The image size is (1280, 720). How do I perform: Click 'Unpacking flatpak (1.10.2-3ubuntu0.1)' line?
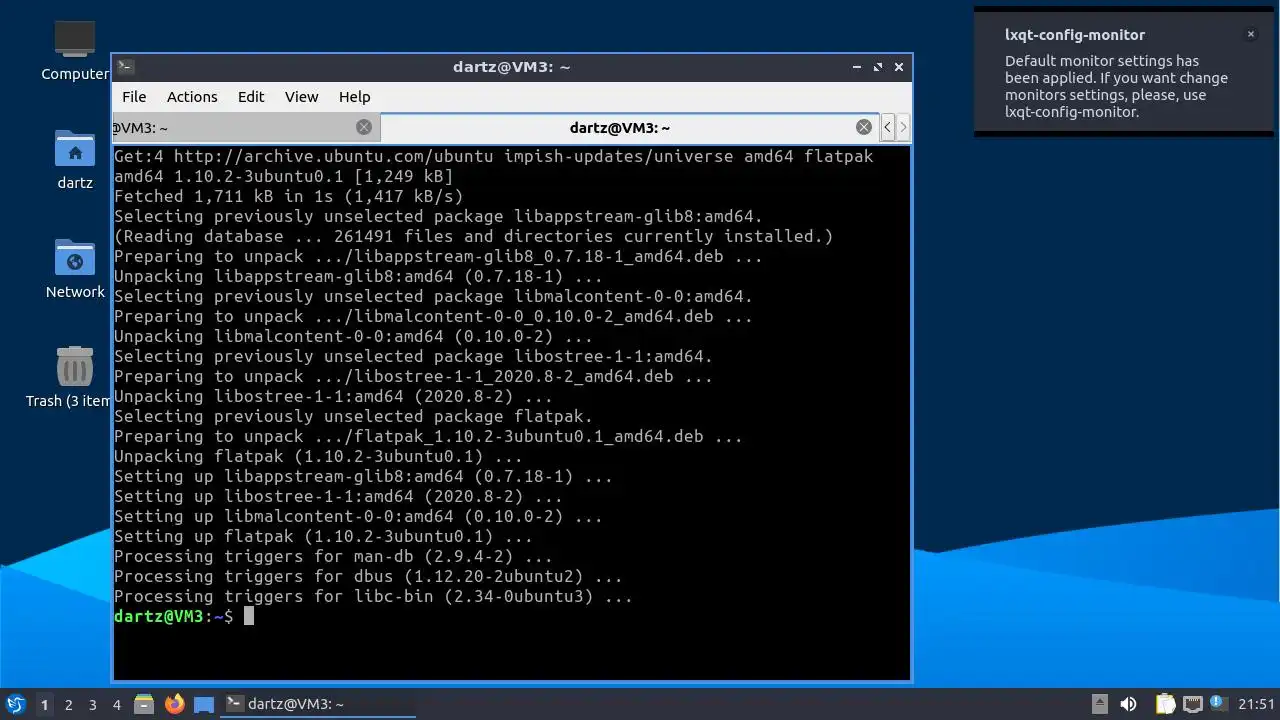point(318,457)
